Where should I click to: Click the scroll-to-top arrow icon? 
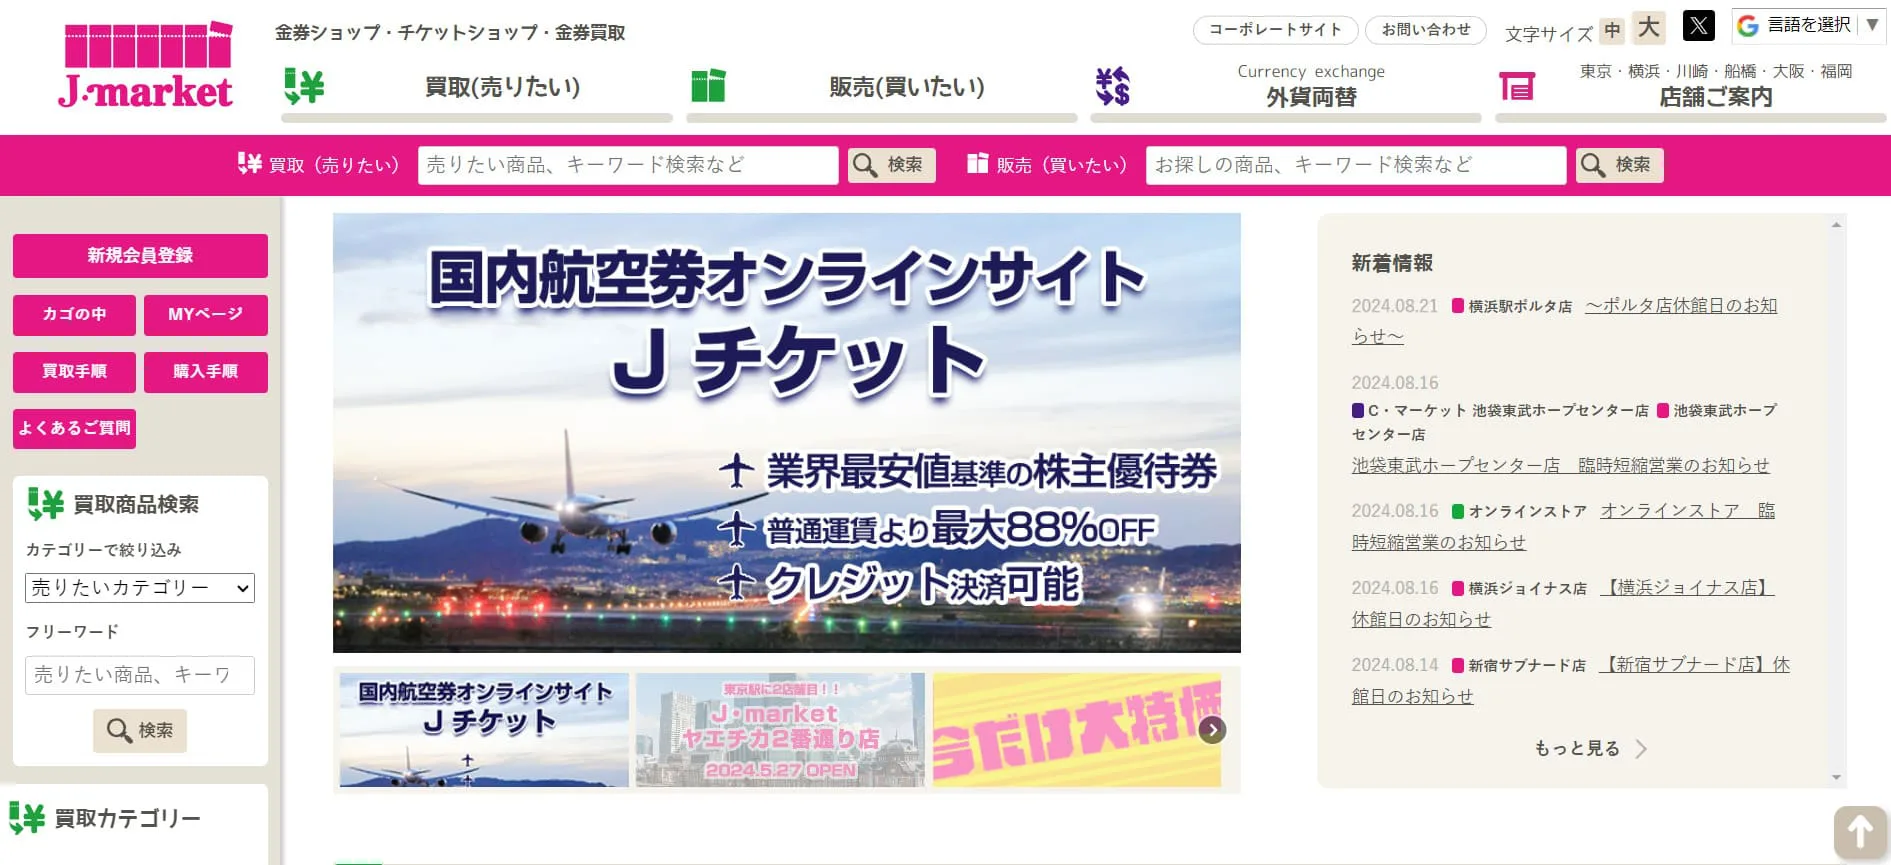point(1859,832)
